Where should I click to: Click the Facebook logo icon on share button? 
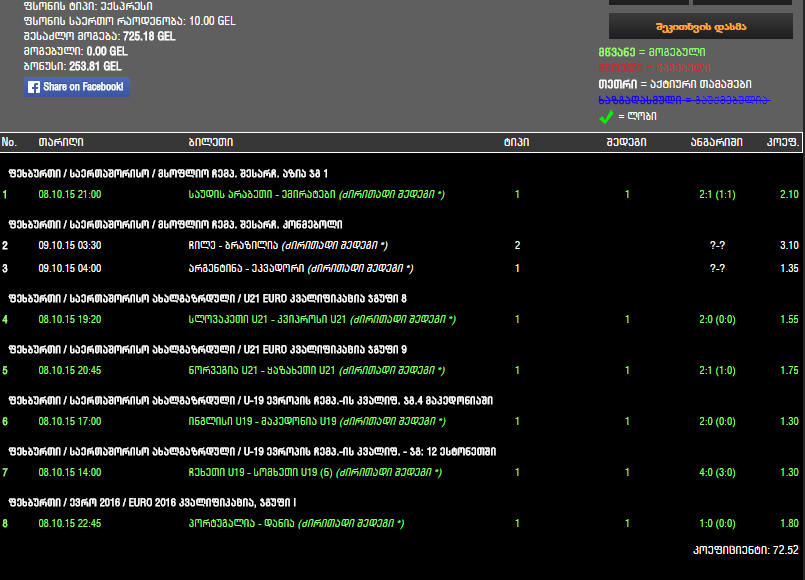pos(34,87)
